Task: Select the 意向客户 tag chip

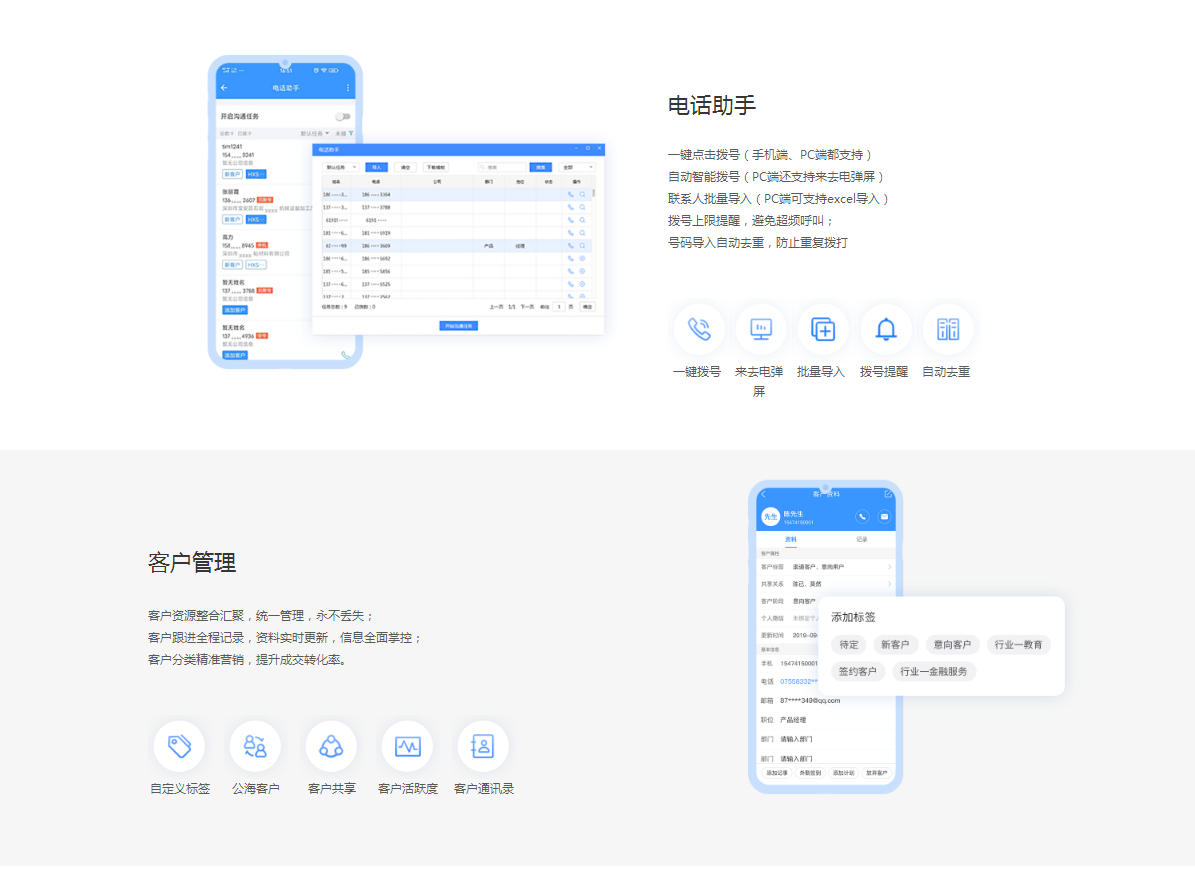Action: pyautogui.click(x=948, y=645)
